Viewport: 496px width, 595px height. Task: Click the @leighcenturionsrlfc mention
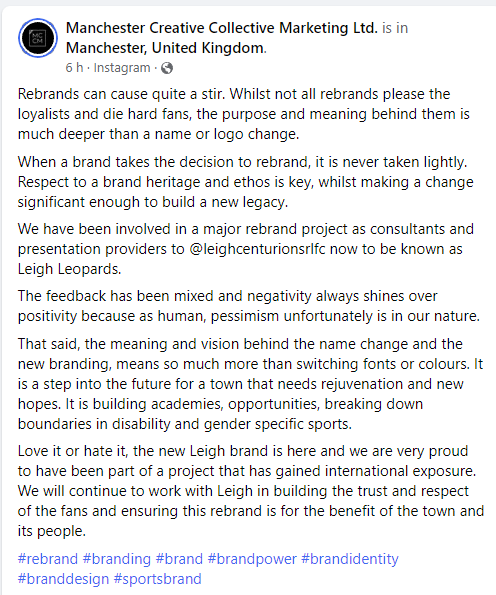(257, 249)
